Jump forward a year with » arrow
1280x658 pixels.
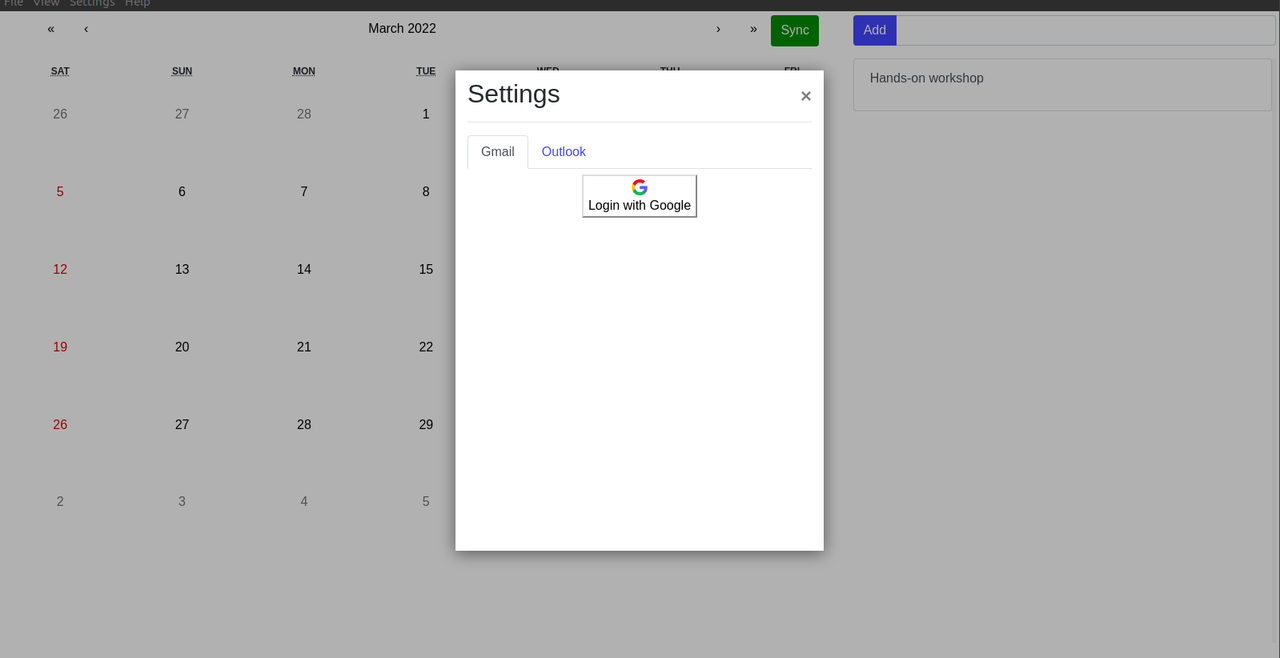pos(753,29)
